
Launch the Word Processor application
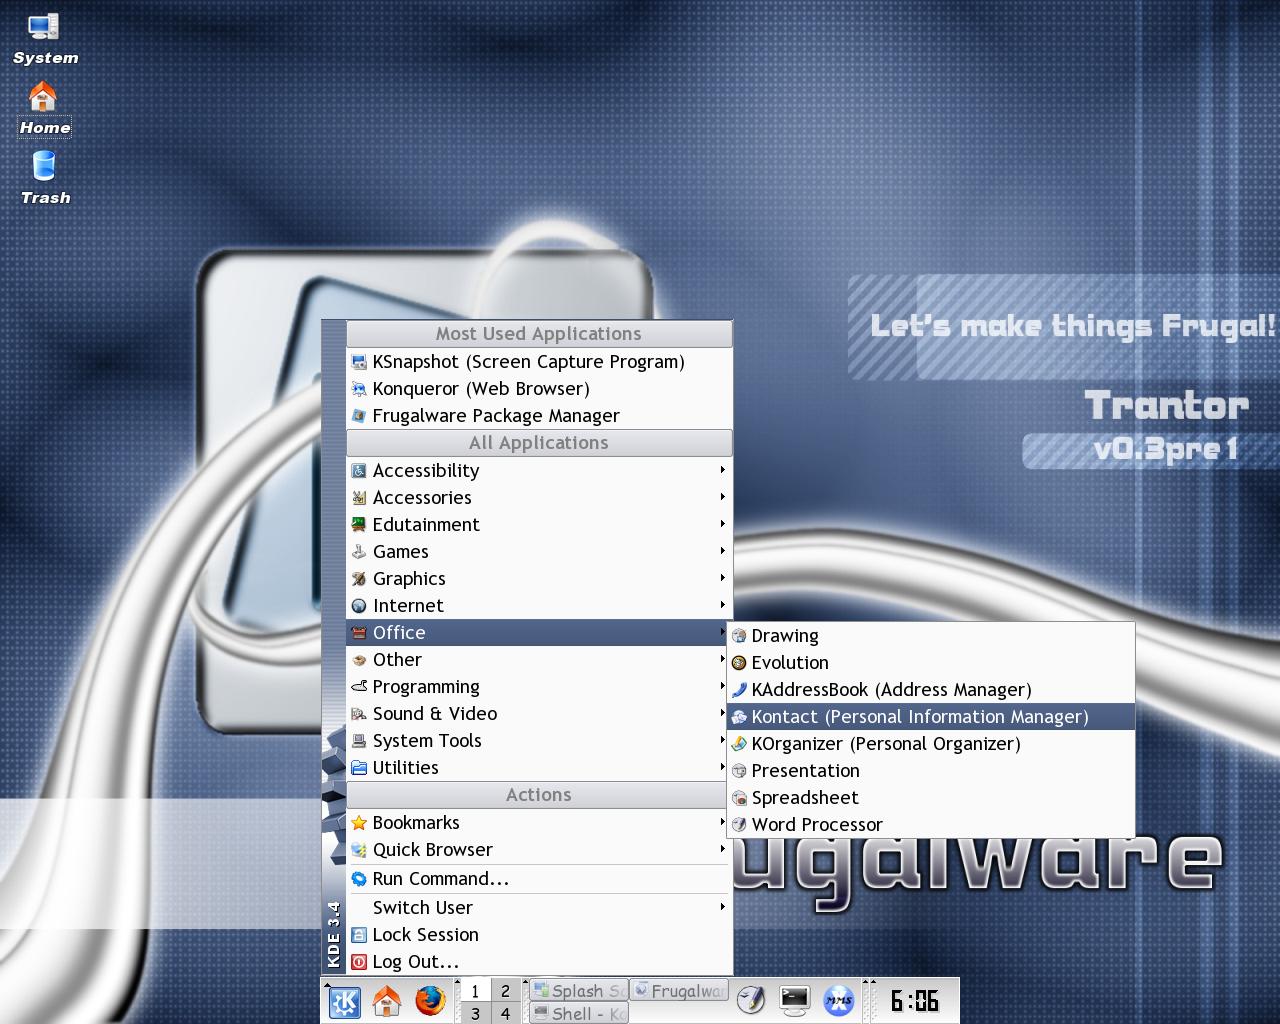tap(931, 825)
